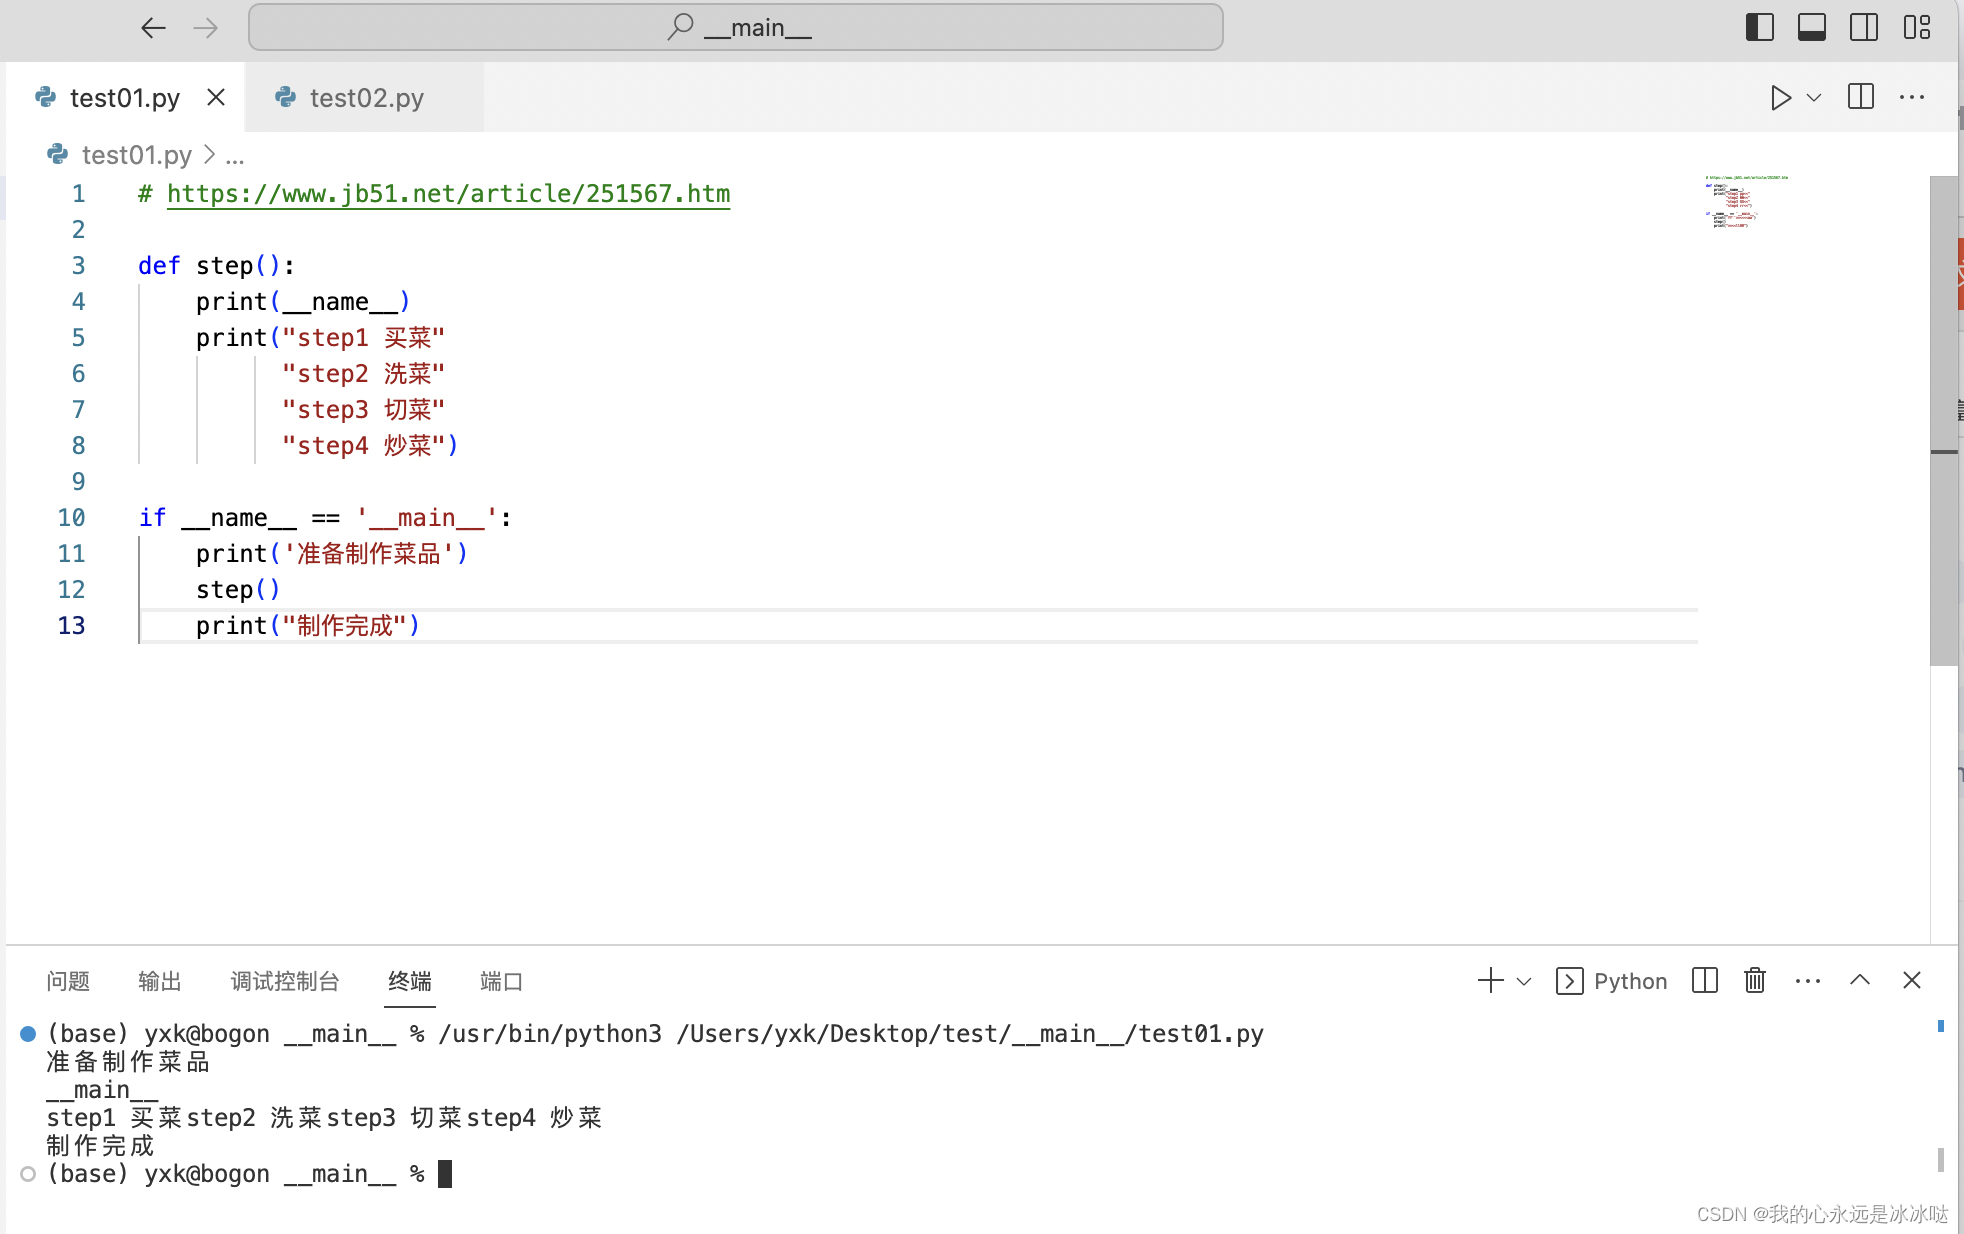Toggle the bottom panel layout icon
The width and height of the screenshot is (1964, 1234).
click(1812, 27)
